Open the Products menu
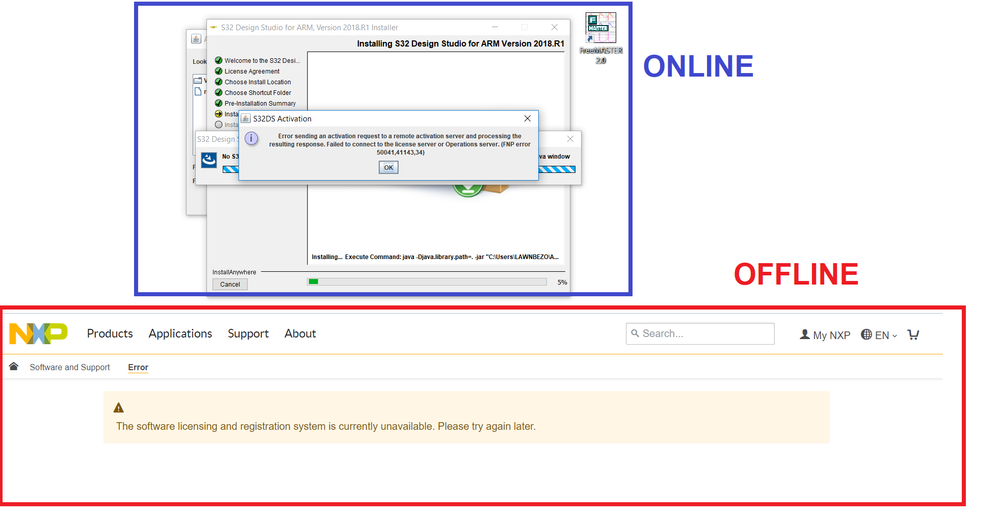The image size is (999, 512). 110,334
